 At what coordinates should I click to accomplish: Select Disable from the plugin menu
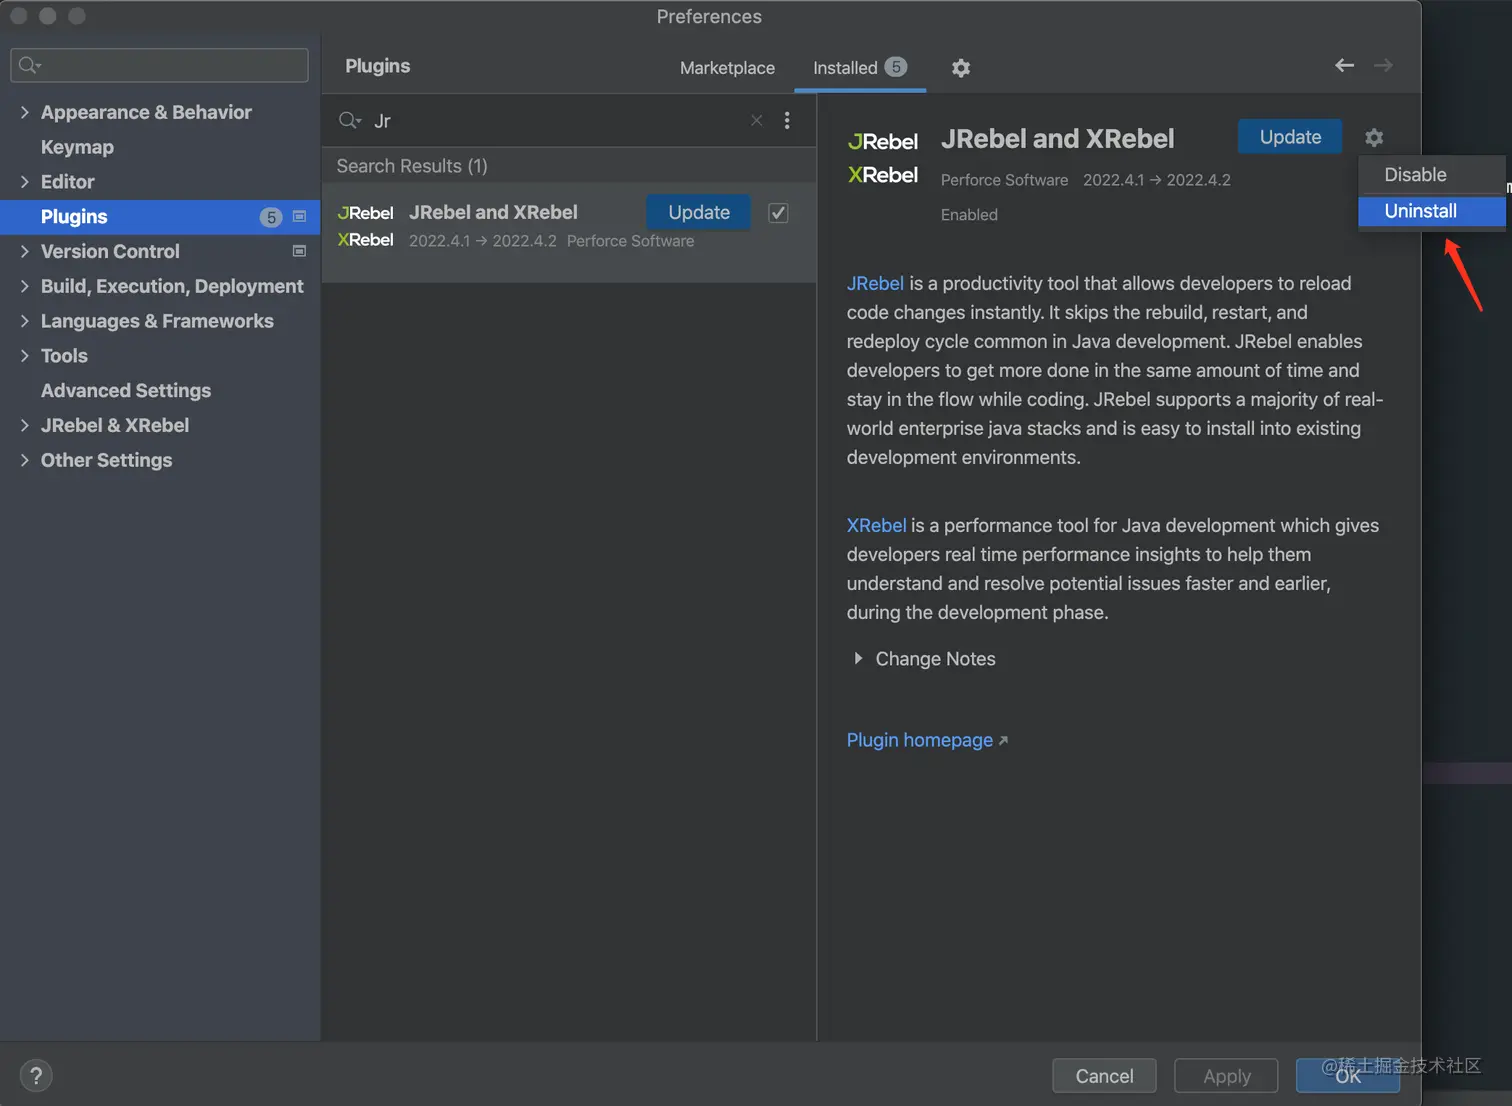coord(1415,175)
